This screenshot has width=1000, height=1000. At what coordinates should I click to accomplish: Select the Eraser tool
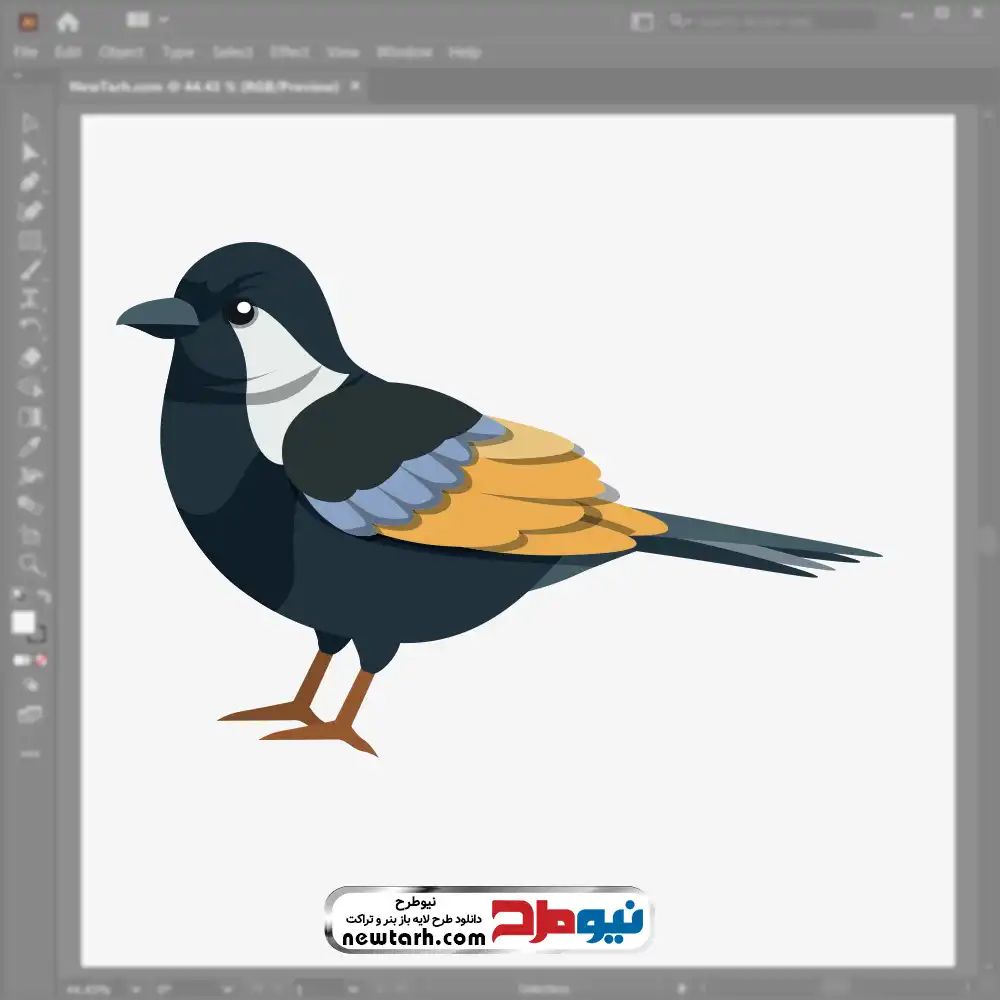pos(30,357)
